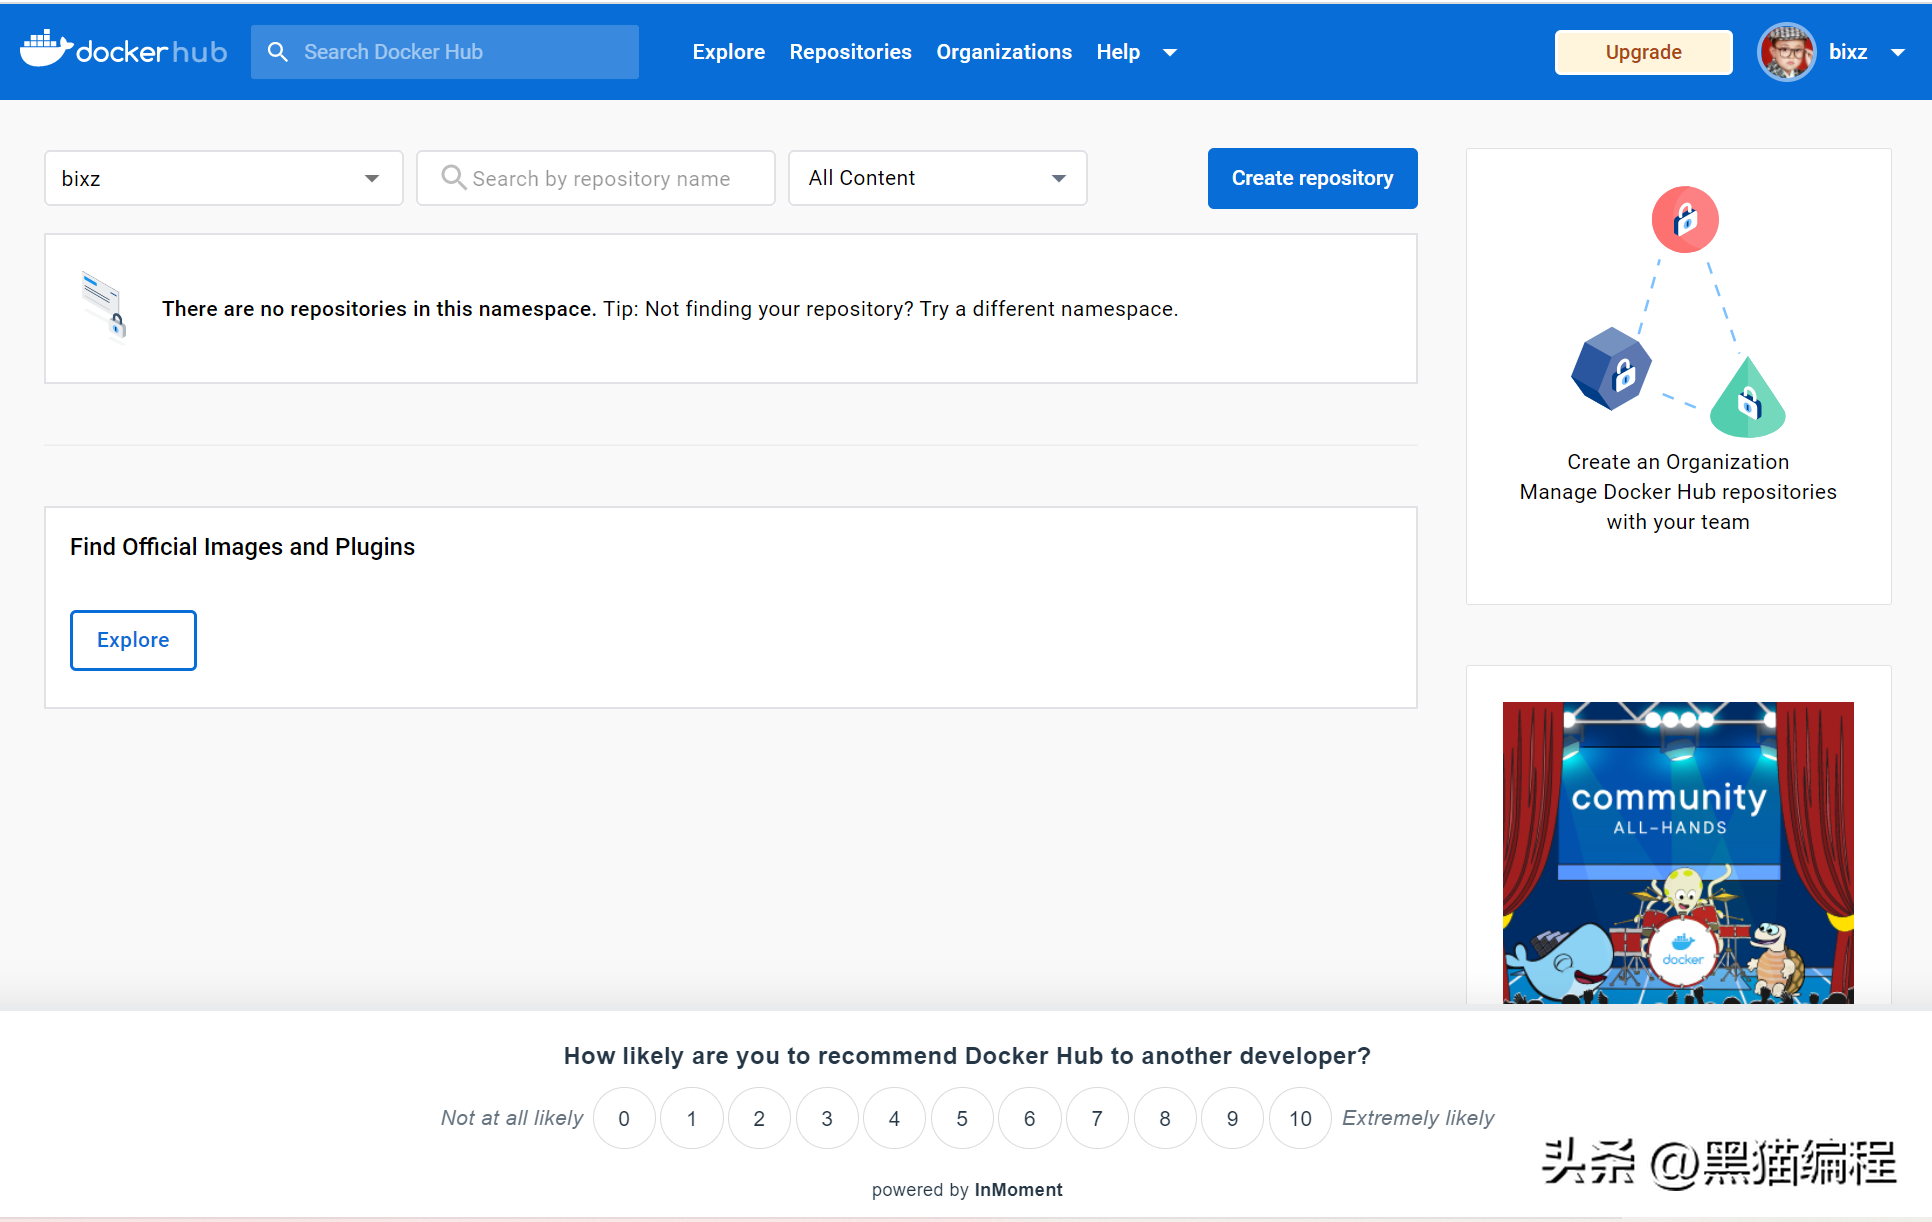The width and height of the screenshot is (1932, 1222).
Task: Click the Docker Hub whale logo
Action: 46,50
